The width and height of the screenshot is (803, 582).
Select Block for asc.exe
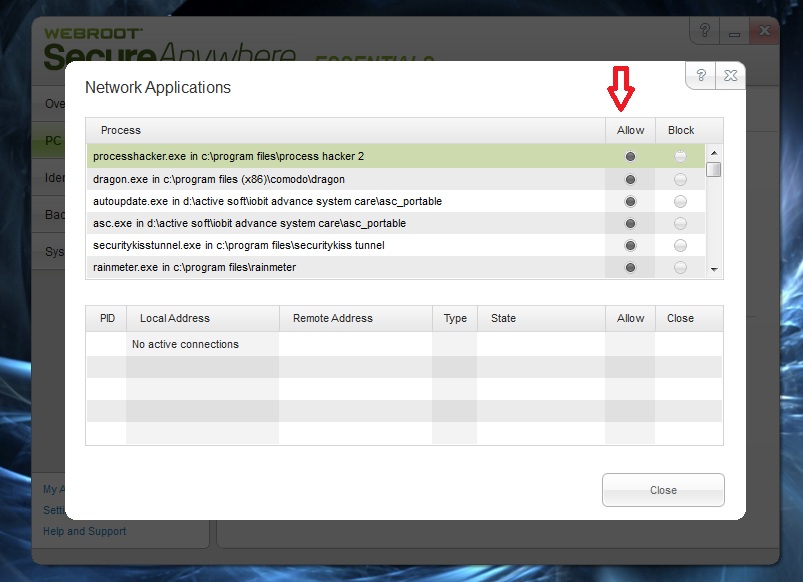680,223
